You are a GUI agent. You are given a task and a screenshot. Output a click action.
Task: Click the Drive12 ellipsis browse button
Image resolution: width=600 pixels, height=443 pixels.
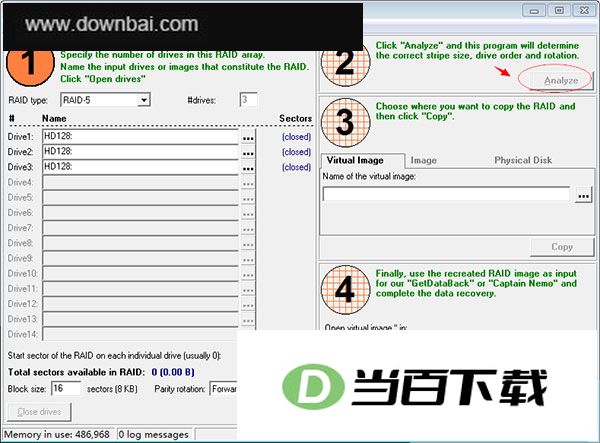pos(248,305)
